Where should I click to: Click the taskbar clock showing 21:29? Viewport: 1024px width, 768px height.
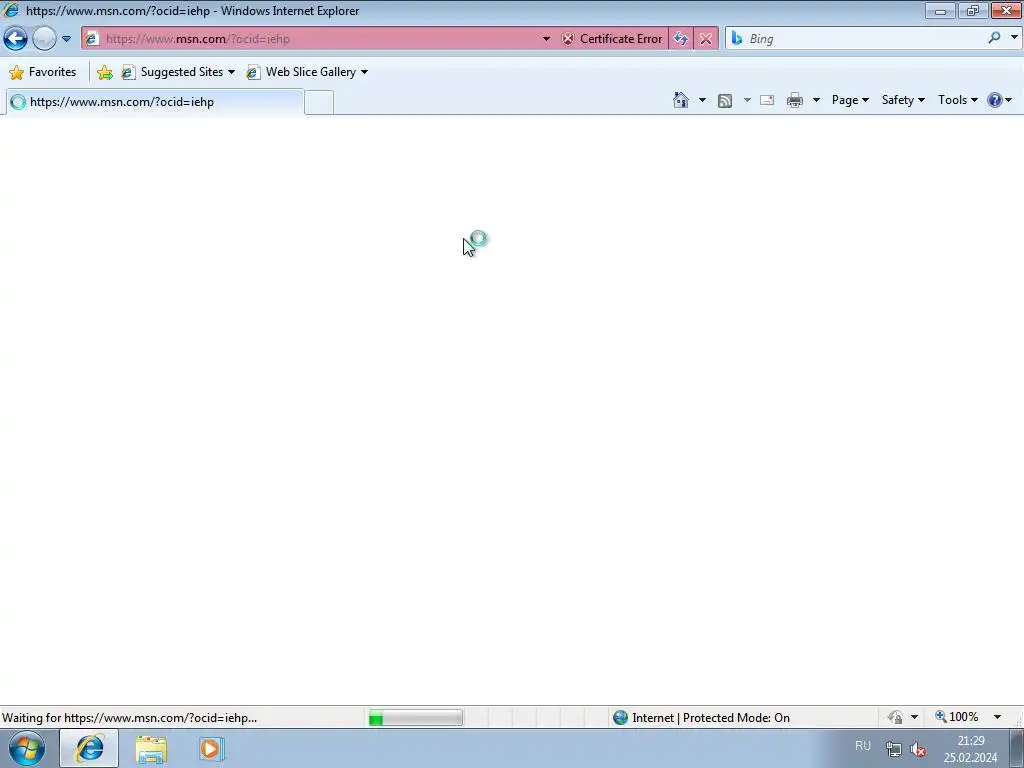[970, 749]
